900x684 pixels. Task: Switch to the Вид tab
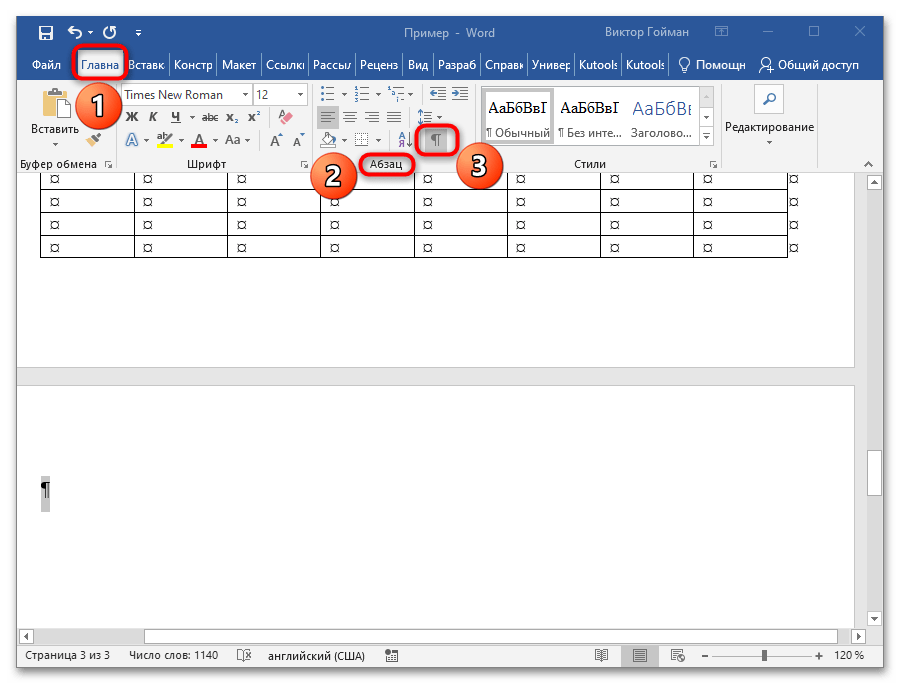coord(418,65)
